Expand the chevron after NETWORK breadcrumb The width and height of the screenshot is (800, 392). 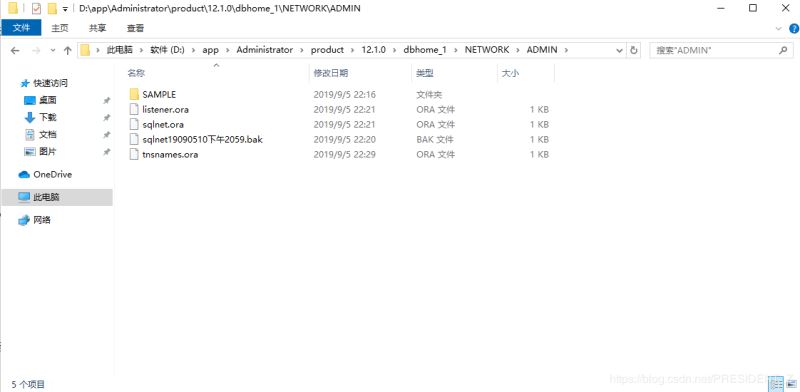point(518,50)
